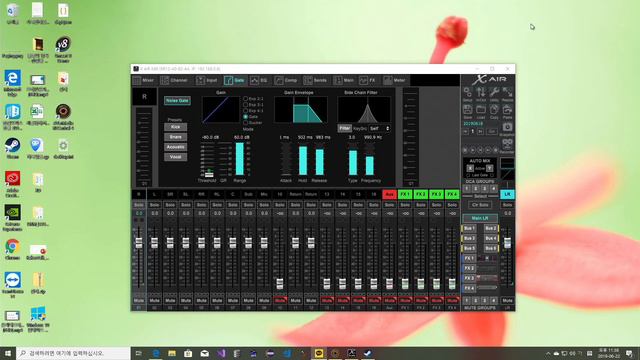The width and height of the screenshot is (640, 360).
Task: Take a Snapshot with the camera icon
Action: (x=507, y=129)
